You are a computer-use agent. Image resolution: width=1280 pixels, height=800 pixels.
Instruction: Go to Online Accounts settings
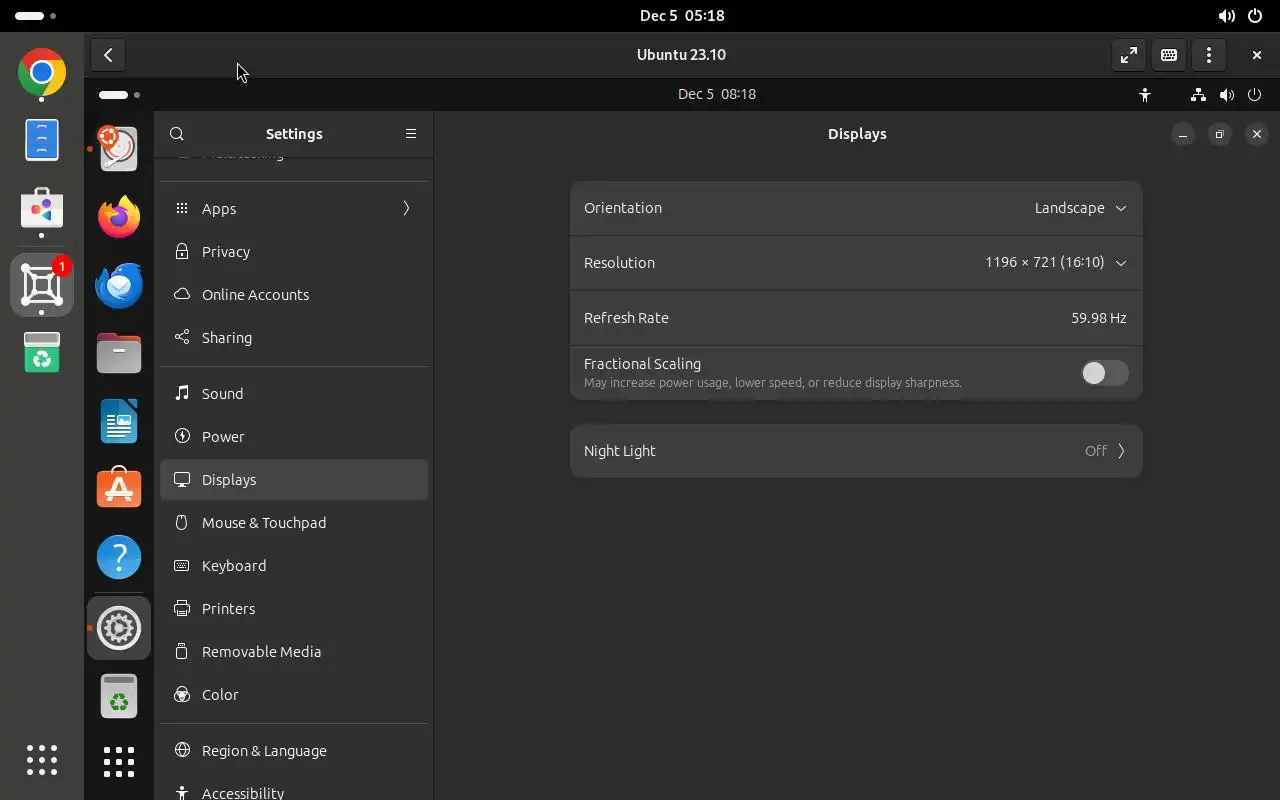pyautogui.click(x=294, y=295)
